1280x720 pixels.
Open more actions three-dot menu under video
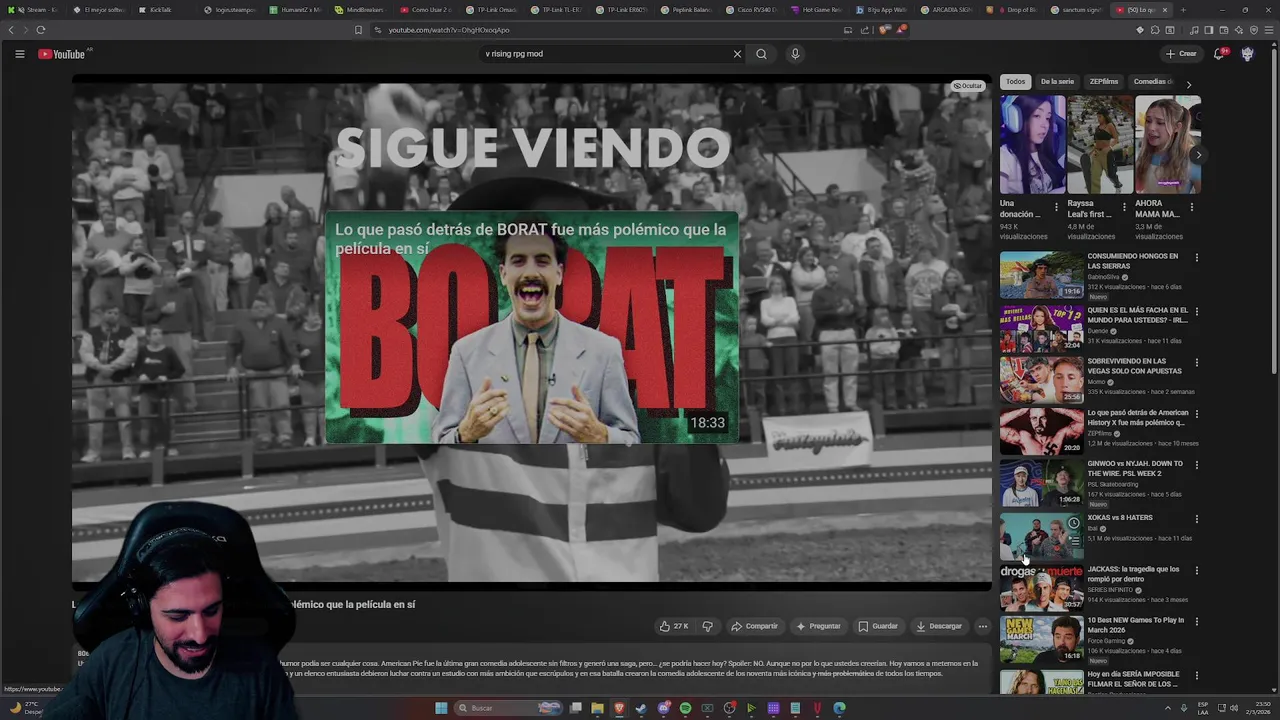[982, 626]
